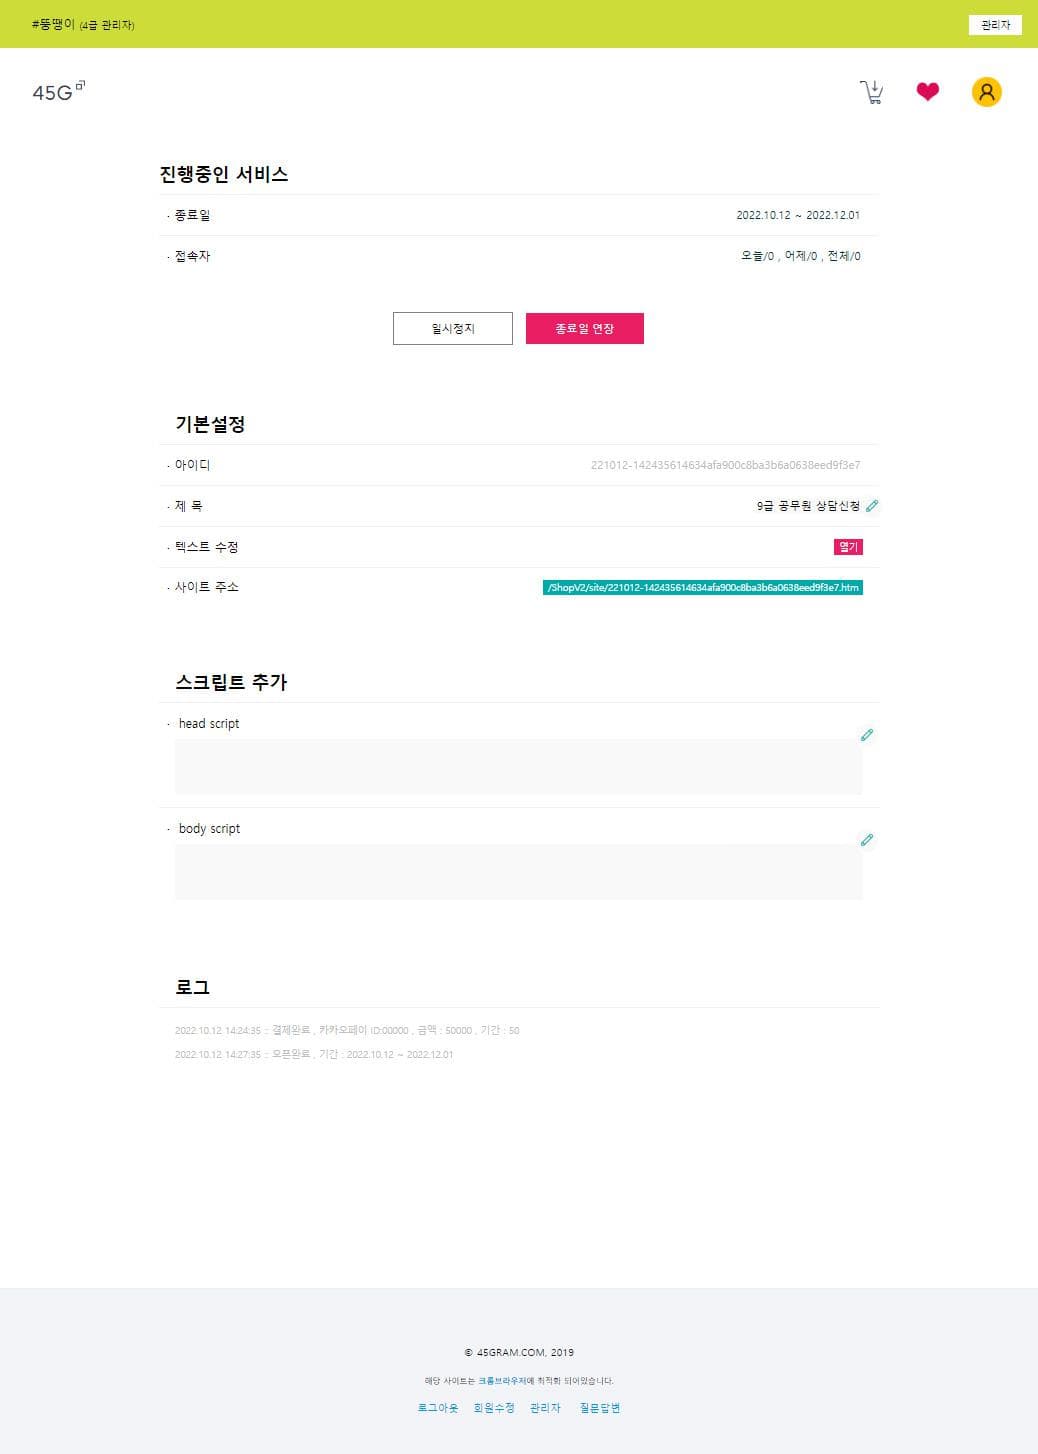Screen dimensions: 1038x1454
Task: Open the teal ShopV2 site address link
Action: coord(702,588)
